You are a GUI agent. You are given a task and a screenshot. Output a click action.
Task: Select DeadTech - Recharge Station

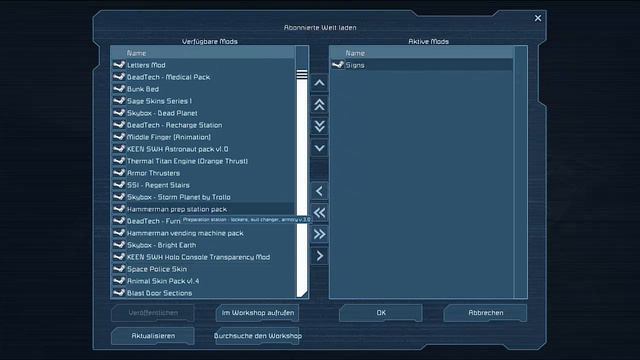203,125
